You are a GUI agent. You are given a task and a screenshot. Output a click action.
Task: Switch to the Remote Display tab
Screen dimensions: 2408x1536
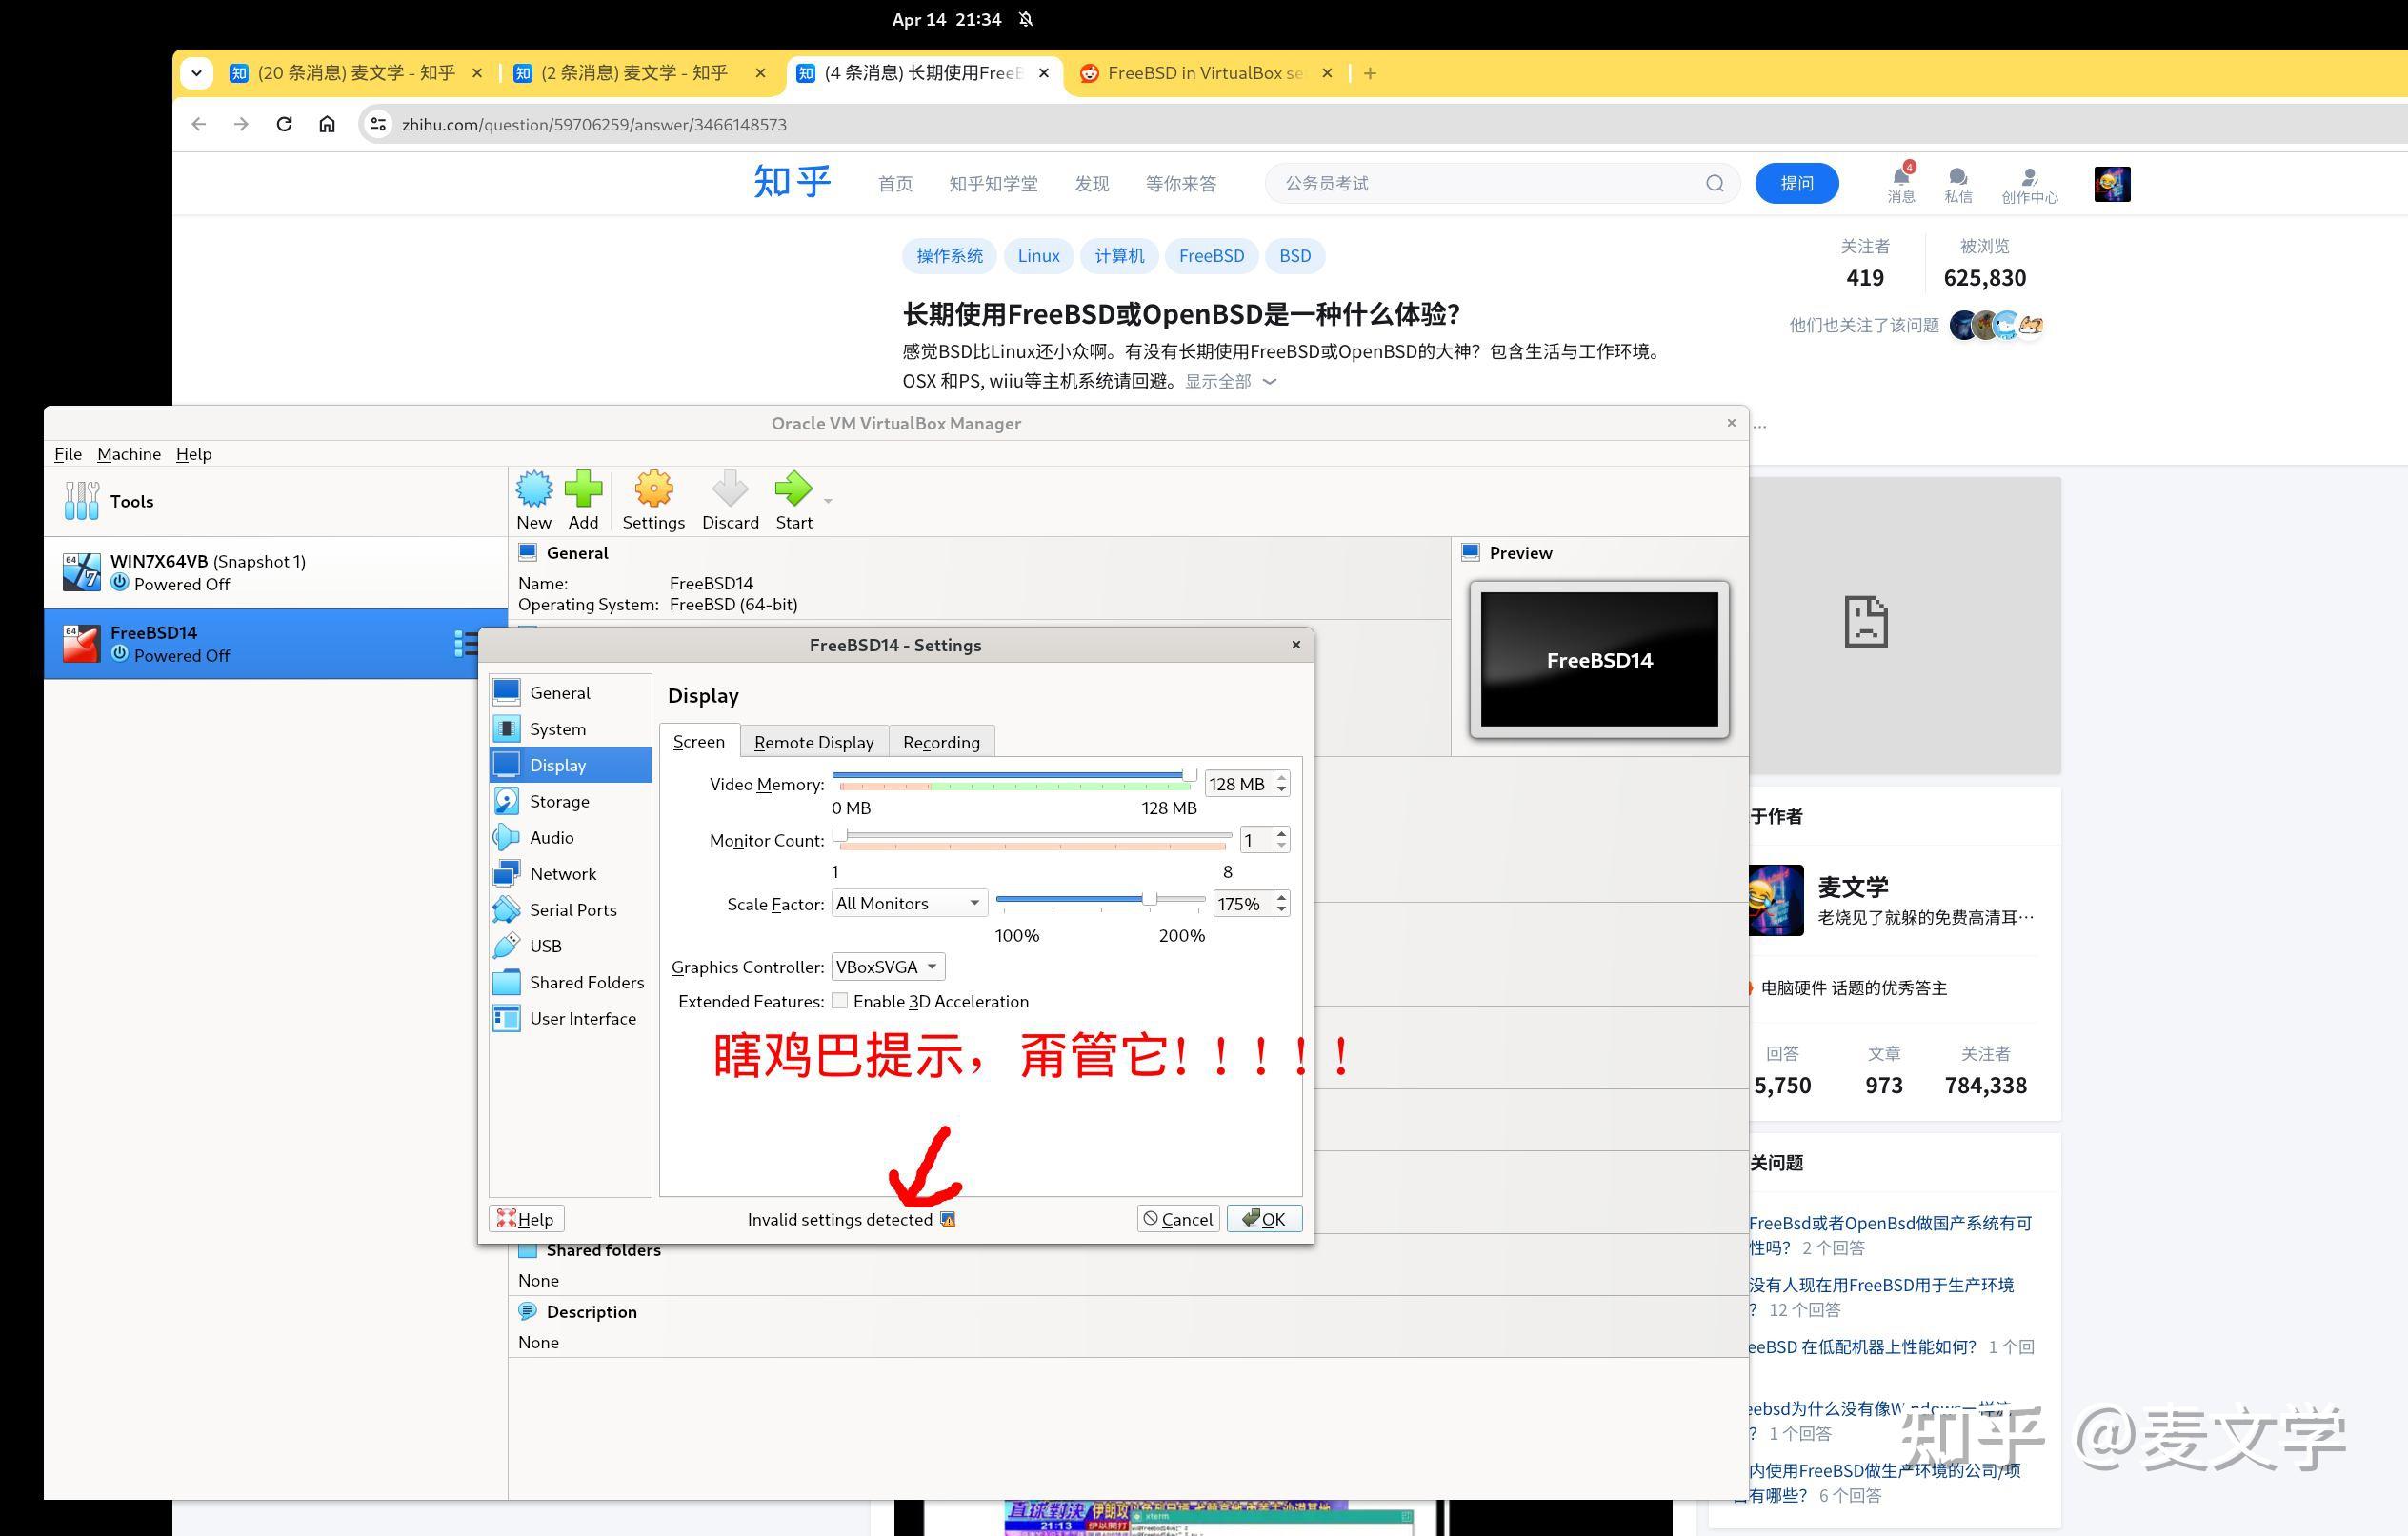813,741
